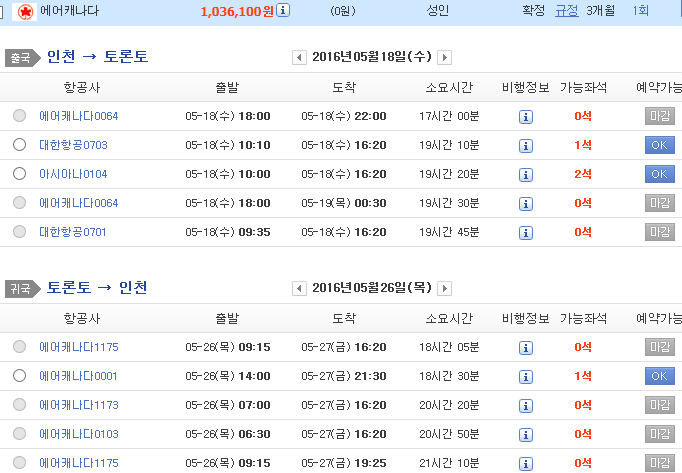Click 1석 available seats for 대한항공0703
Viewport: 682px width, 473px height.
click(x=583, y=145)
